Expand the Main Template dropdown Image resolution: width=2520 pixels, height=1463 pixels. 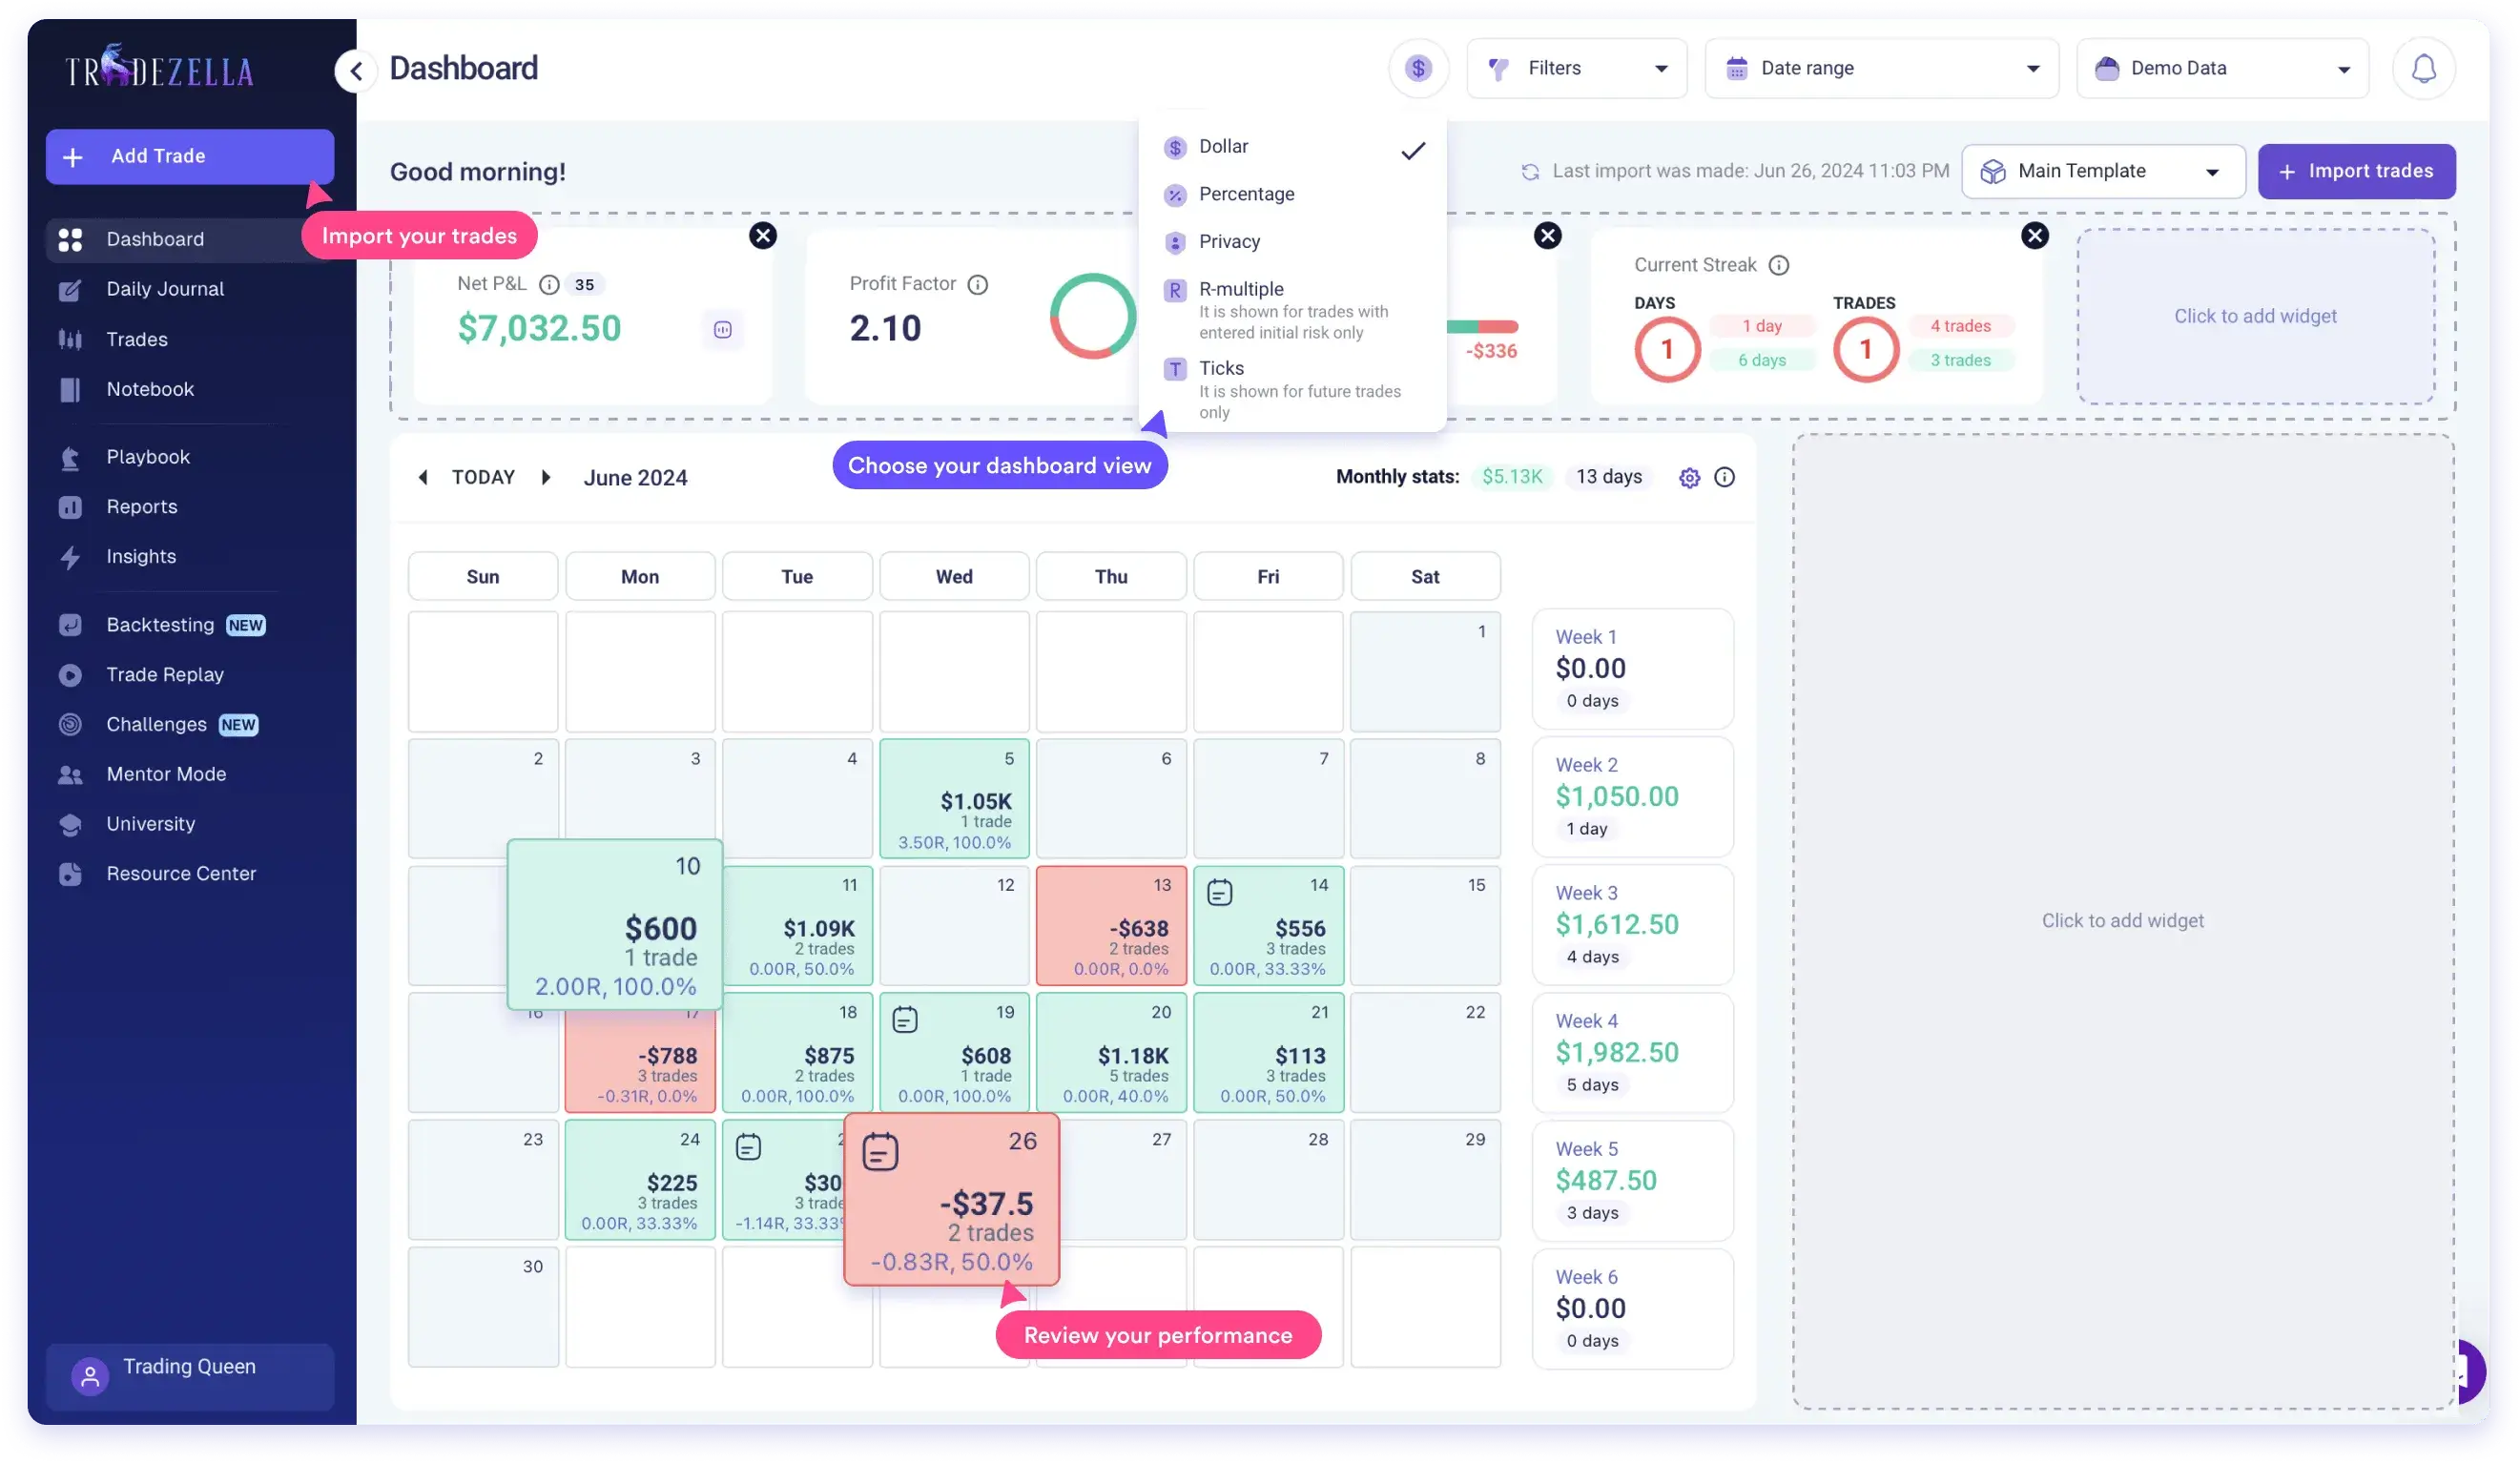tap(2101, 171)
